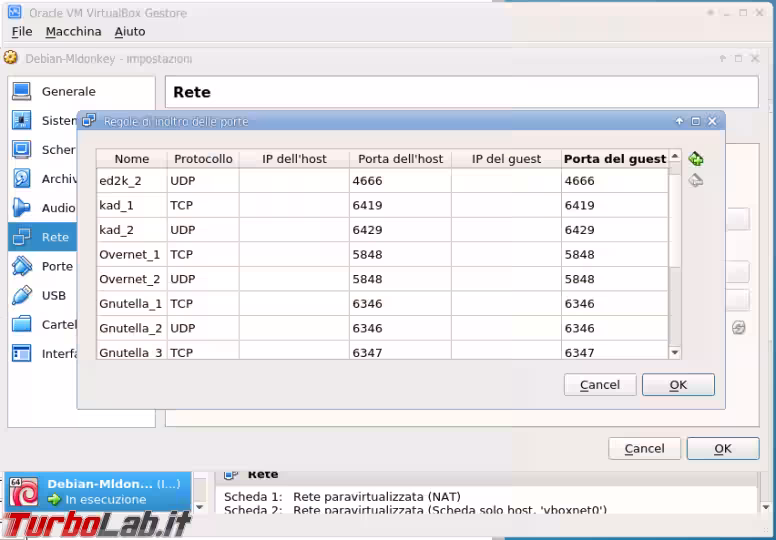Sort rules by Porta del guest header
This screenshot has width=776, height=540.
614,159
